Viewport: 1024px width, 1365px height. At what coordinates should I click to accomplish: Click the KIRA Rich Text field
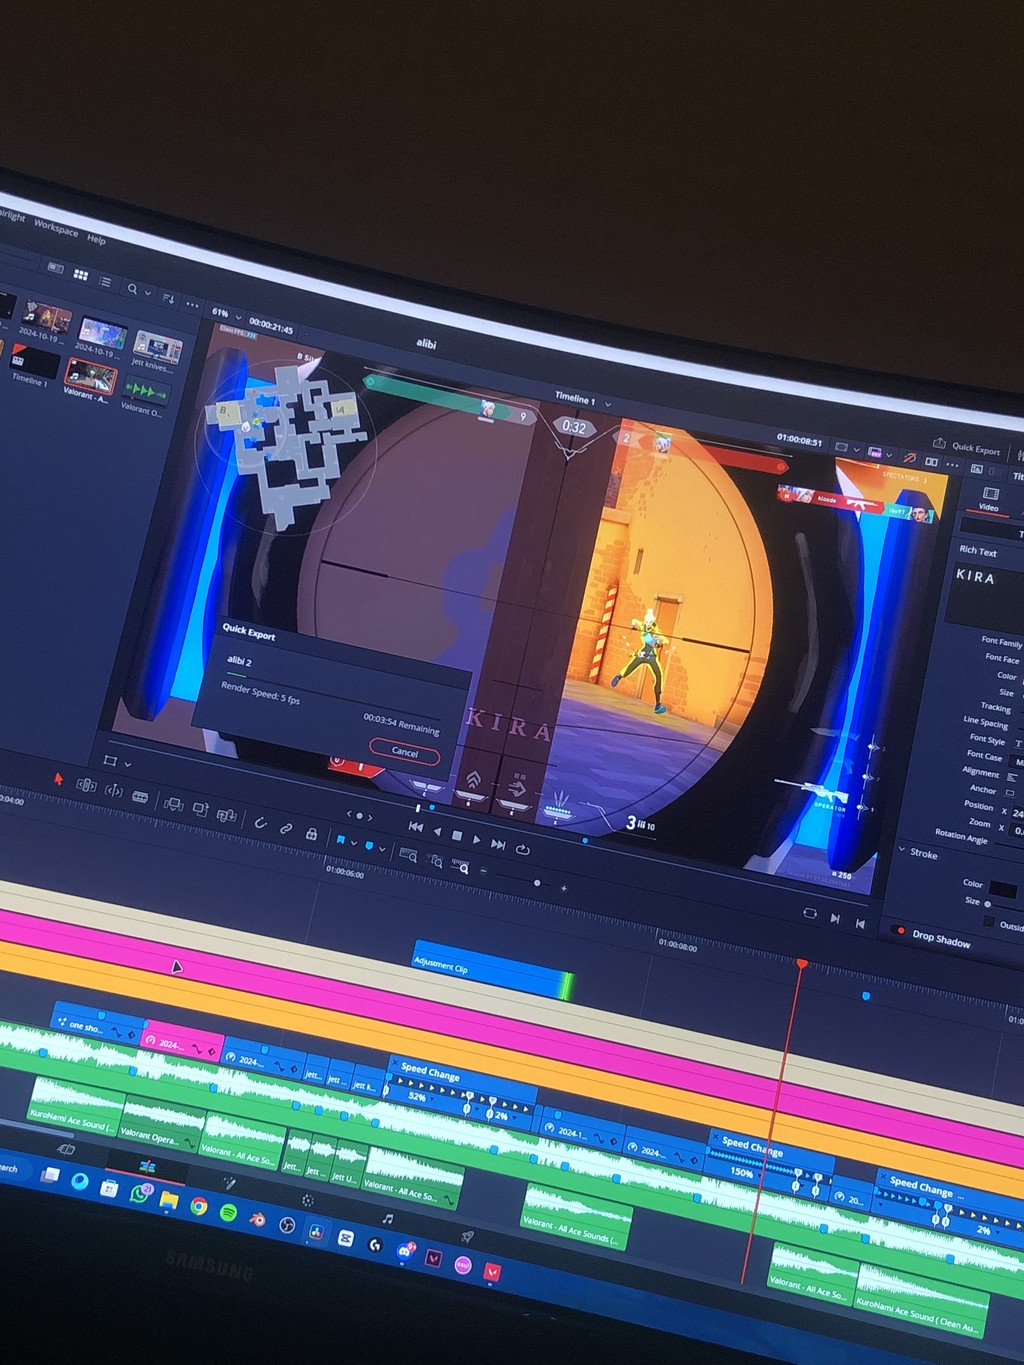[984, 598]
